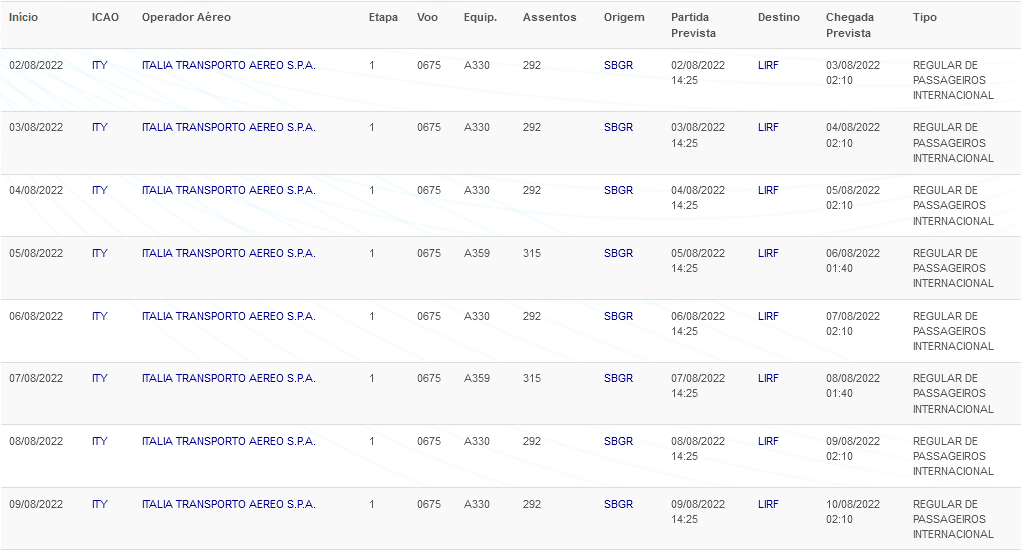This screenshot has height=550, width=1021.
Task: Click the Assentos column header
Action: pyautogui.click(x=549, y=18)
